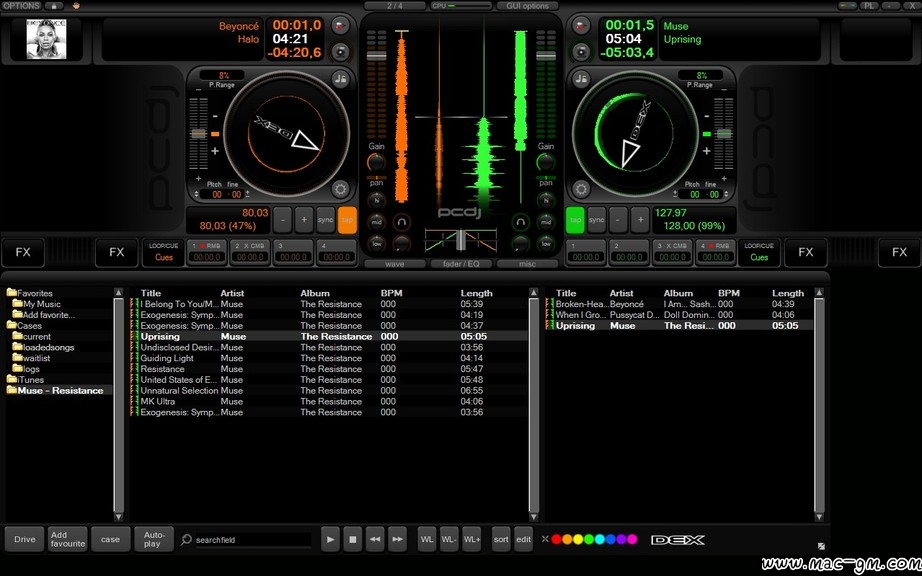Click left deck pitch bend plus button

pos(304,220)
